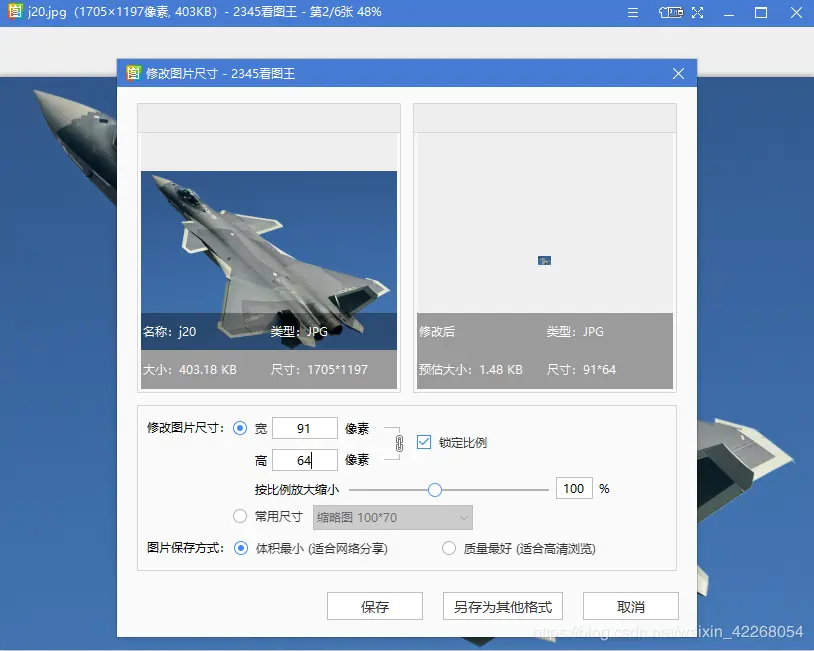Click the scale percentage slider handle
This screenshot has height=651, width=814.
click(435, 490)
